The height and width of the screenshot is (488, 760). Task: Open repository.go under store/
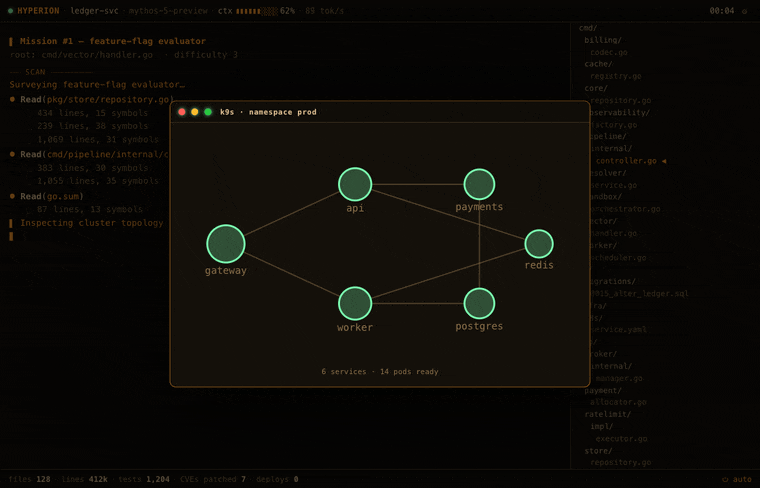pos(620,463)
